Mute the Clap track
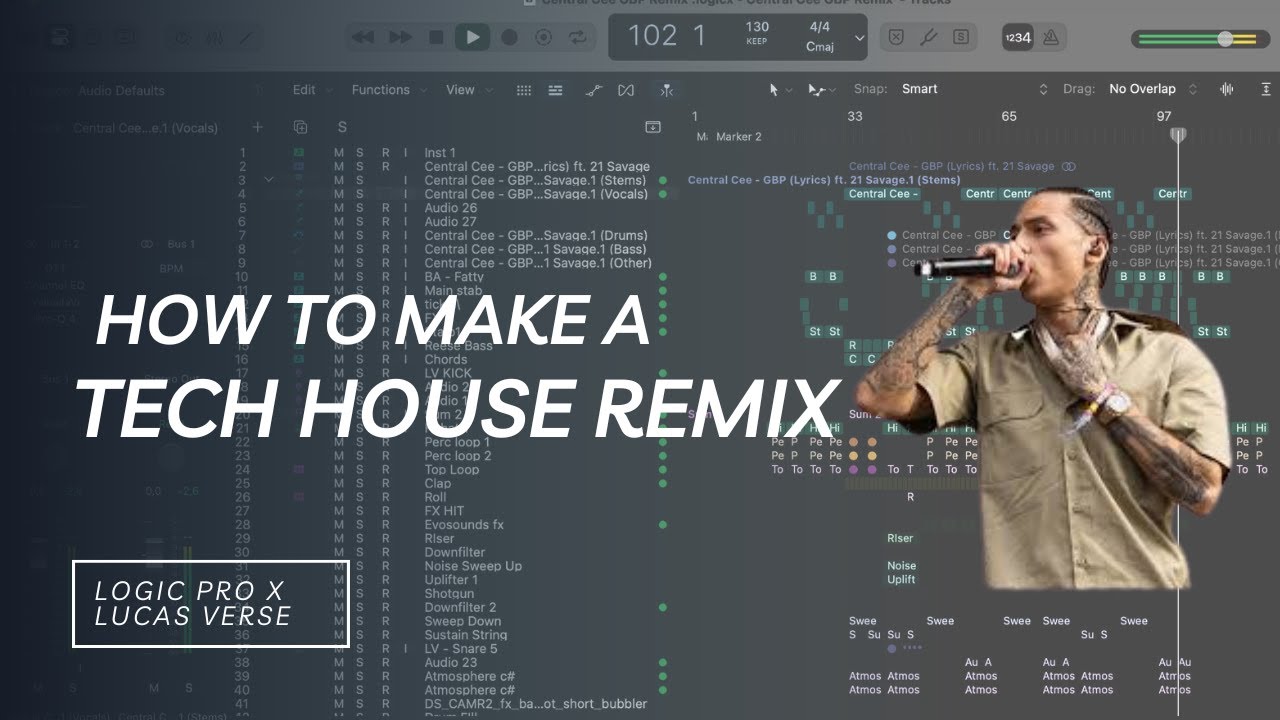1280x720 pixels. (x=339, y=483)
